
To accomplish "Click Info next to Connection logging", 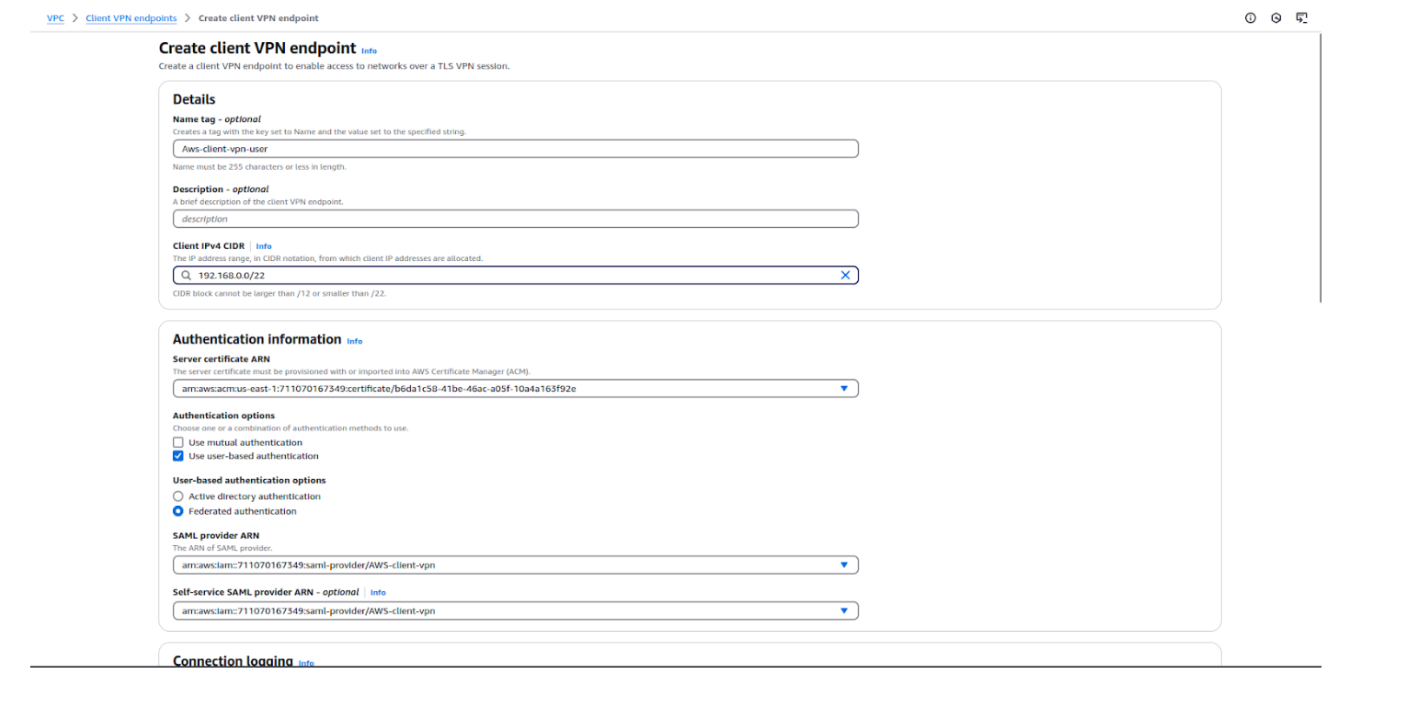I will [306, 662].
